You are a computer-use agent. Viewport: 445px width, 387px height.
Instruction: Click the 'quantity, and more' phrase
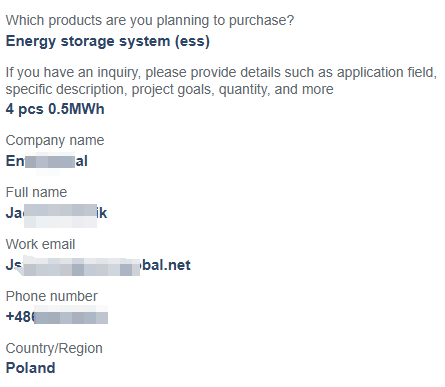pos(276,90)
